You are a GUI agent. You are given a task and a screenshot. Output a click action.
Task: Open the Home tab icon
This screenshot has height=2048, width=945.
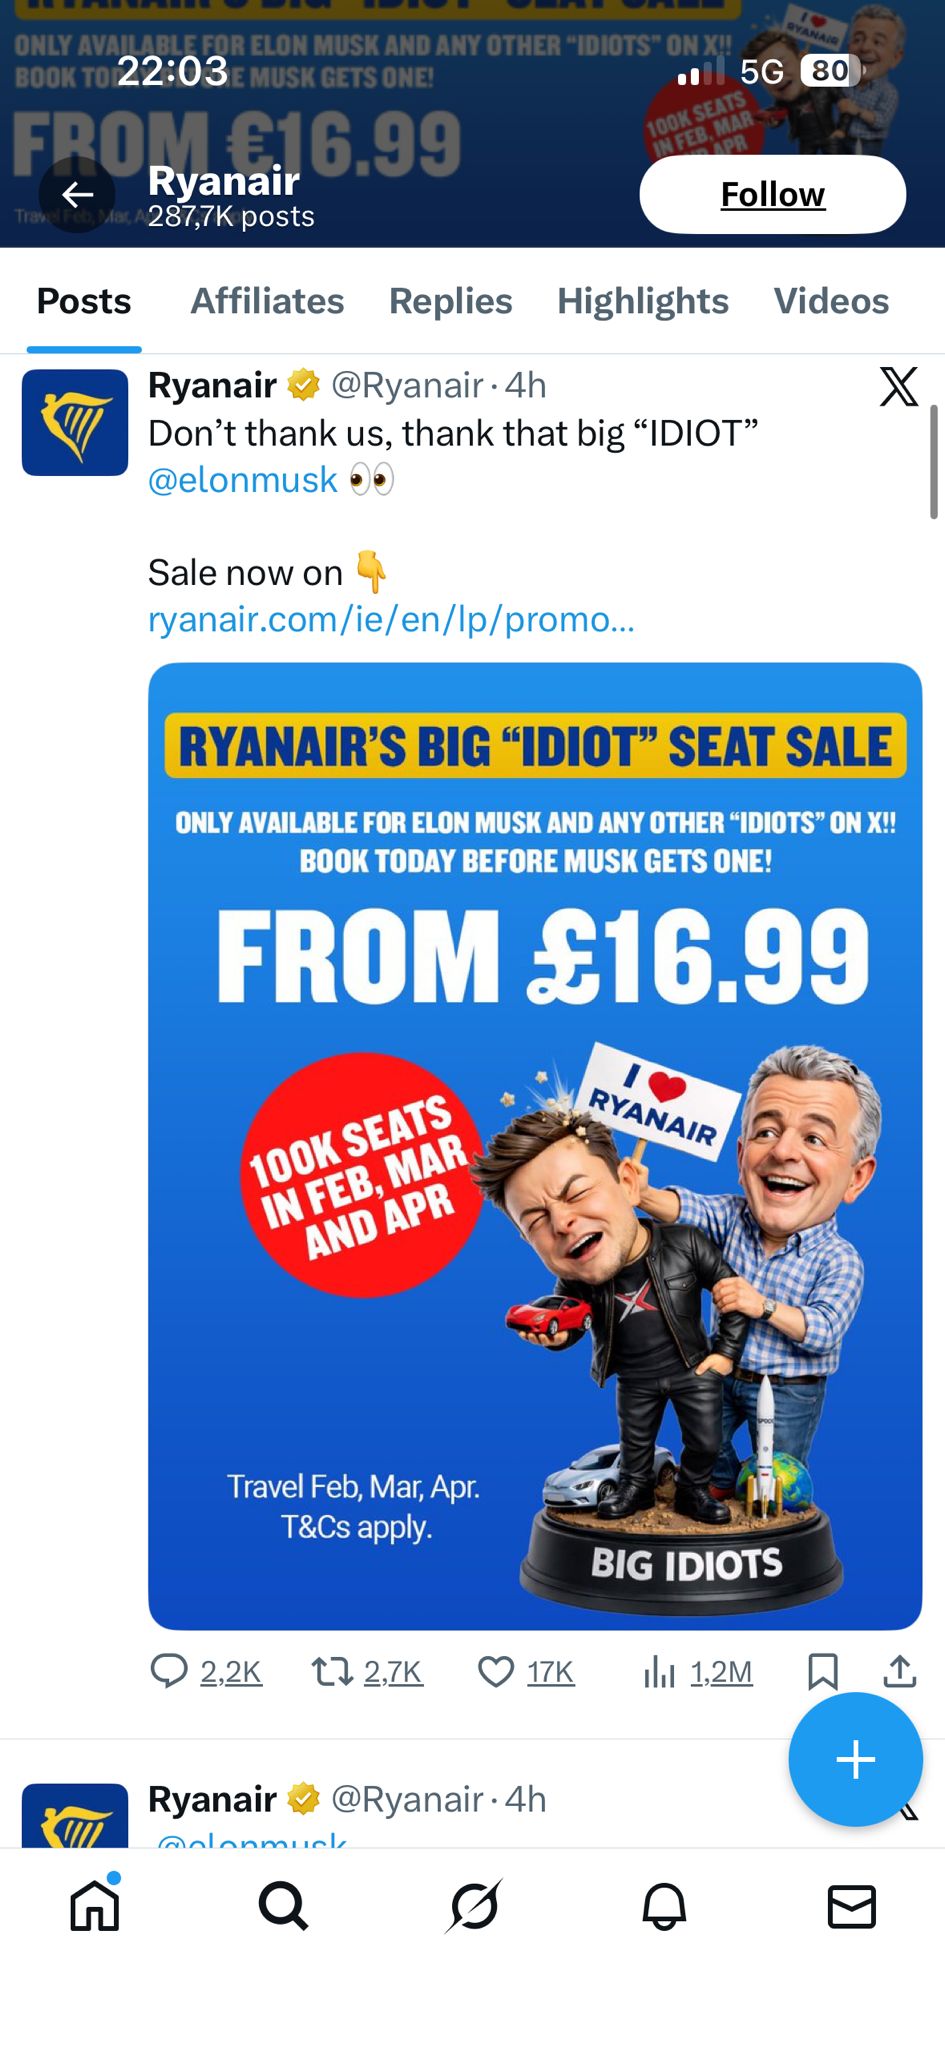pos(95,1906)
